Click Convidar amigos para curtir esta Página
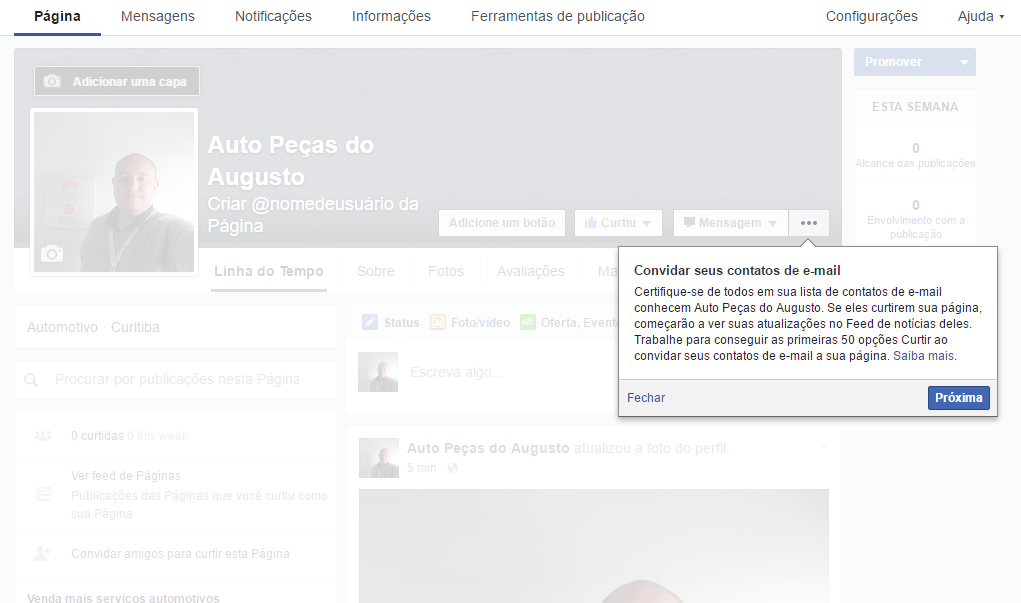Screen dimensions: 1021x603 [x=180, y=554]
